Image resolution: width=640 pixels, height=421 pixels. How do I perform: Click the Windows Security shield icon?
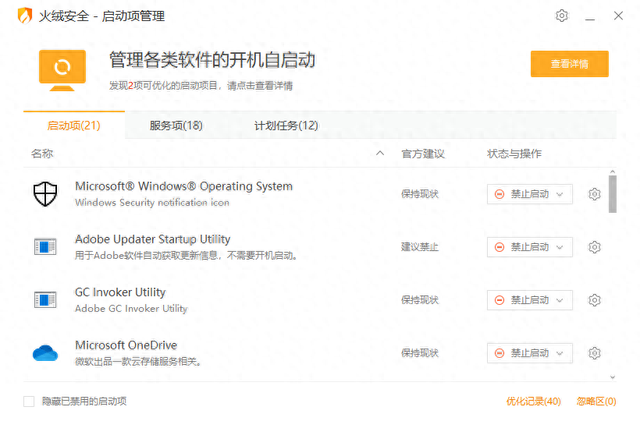(x=45, y=194)
